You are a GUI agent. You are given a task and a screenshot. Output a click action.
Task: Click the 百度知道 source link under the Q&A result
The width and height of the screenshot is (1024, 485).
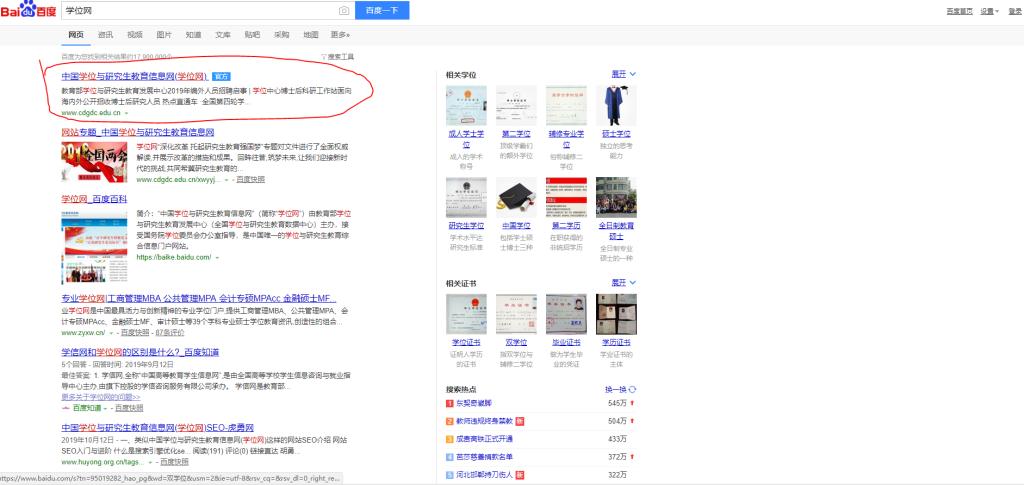point(82,408)
